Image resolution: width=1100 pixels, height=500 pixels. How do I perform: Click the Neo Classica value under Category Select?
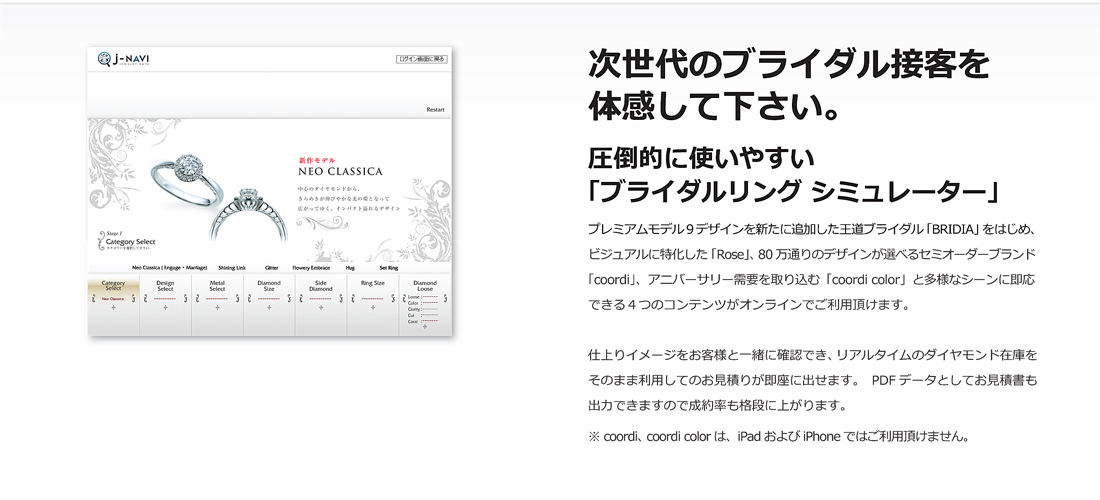click(x=112, y=299)
